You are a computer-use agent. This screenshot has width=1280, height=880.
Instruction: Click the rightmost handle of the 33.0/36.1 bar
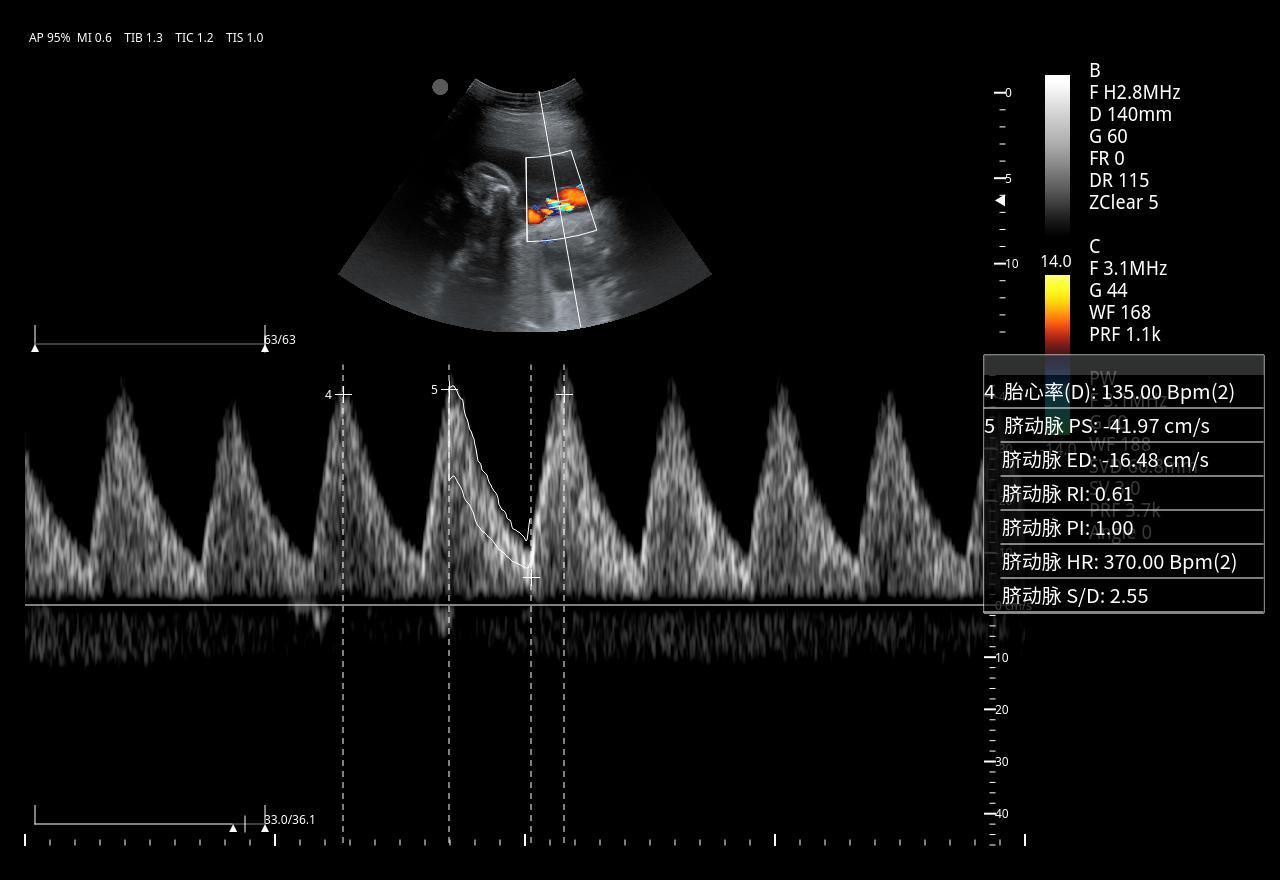265,828
